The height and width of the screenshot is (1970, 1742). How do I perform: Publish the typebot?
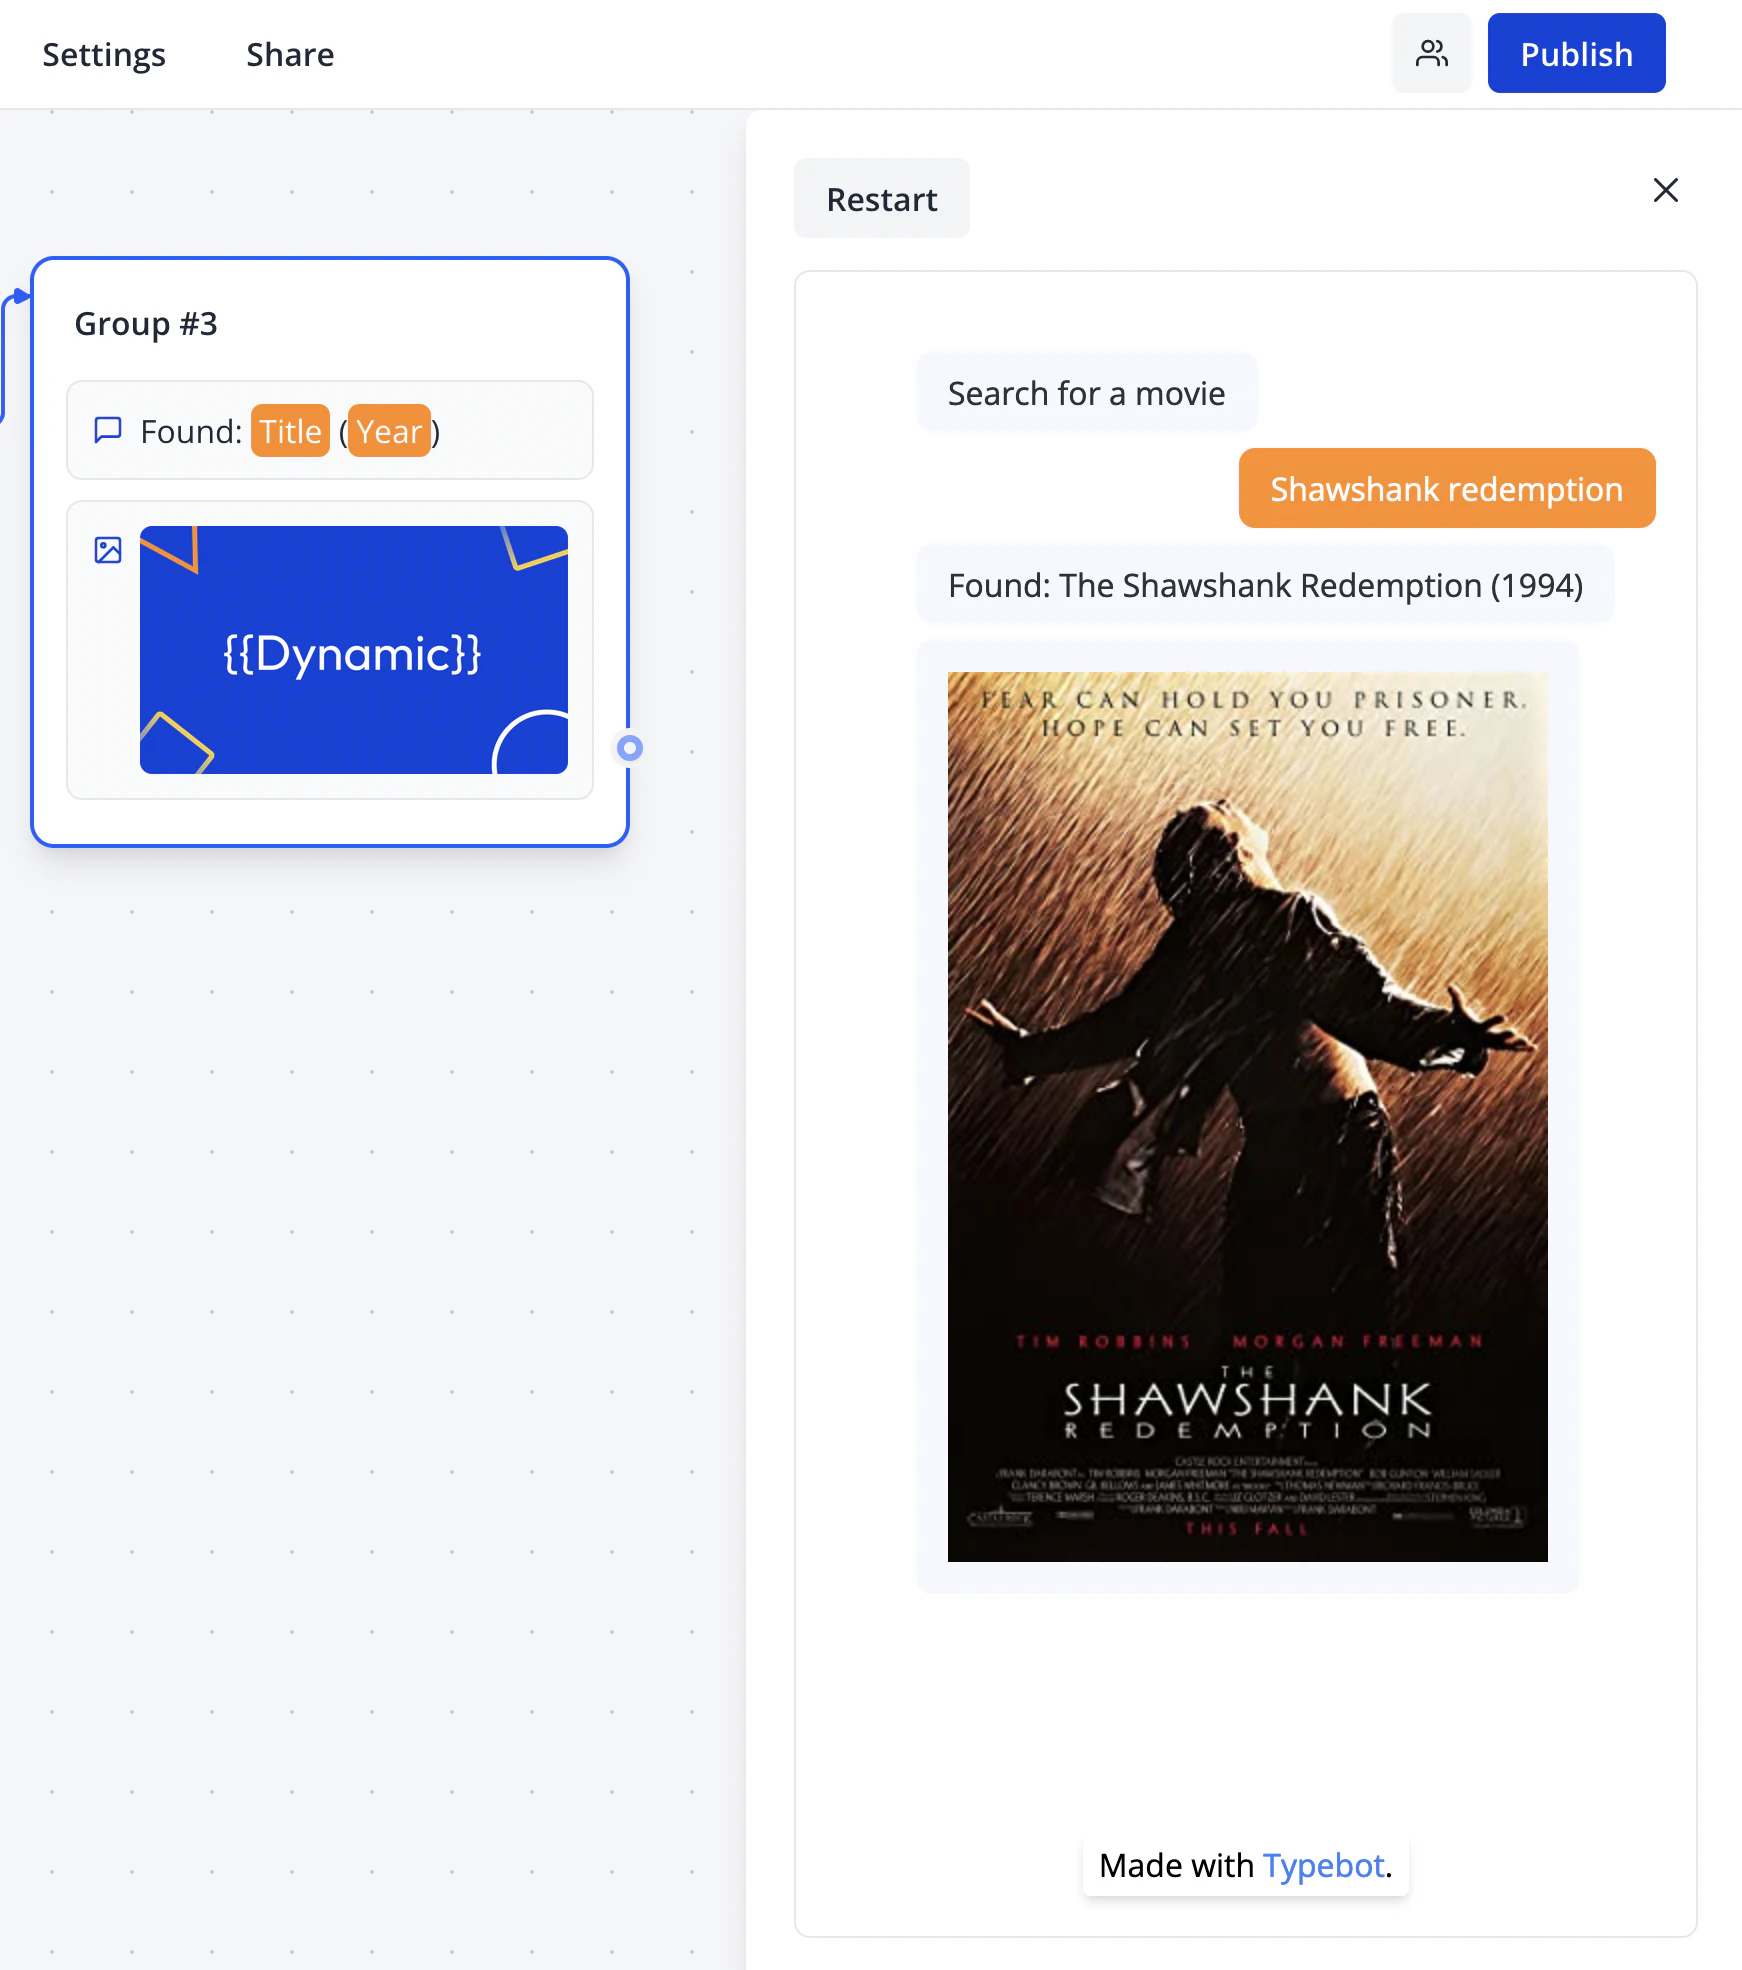pos(1576,54)
